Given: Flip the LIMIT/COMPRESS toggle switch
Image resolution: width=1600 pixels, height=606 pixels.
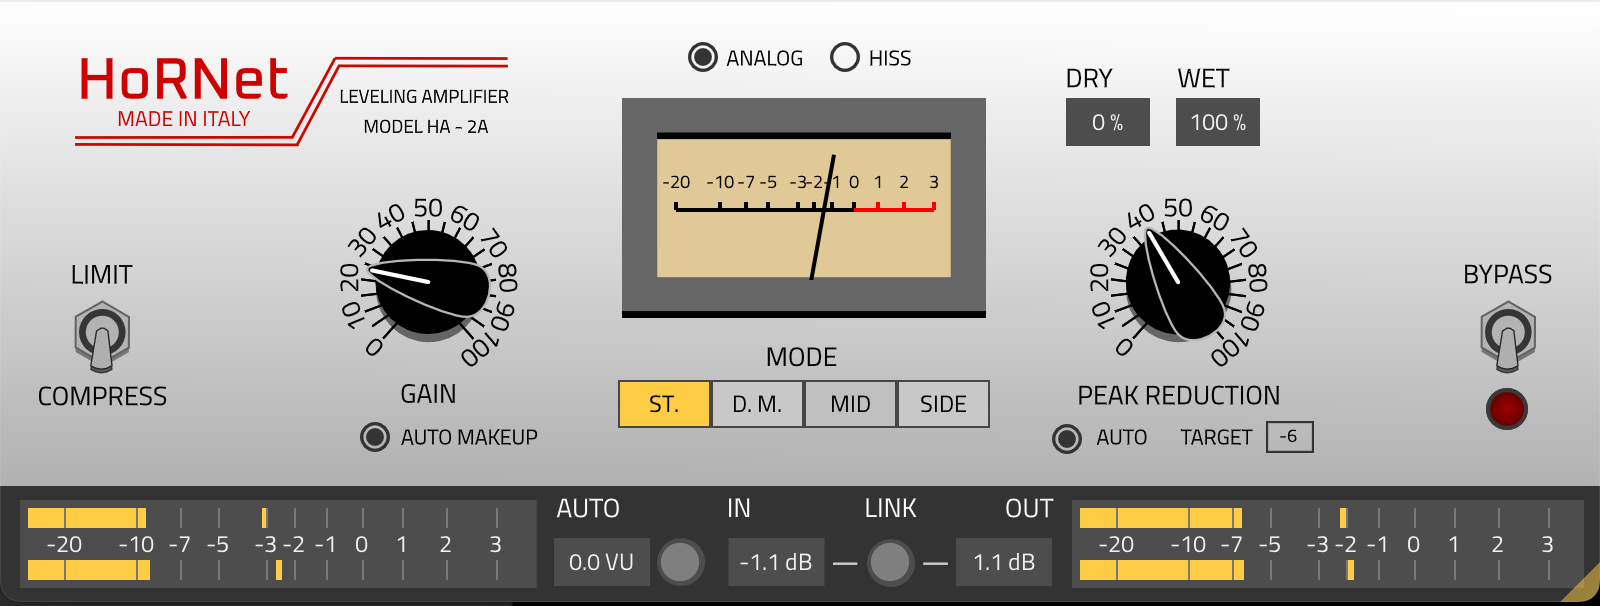Looking at the screenshot, I should [102, 337].
